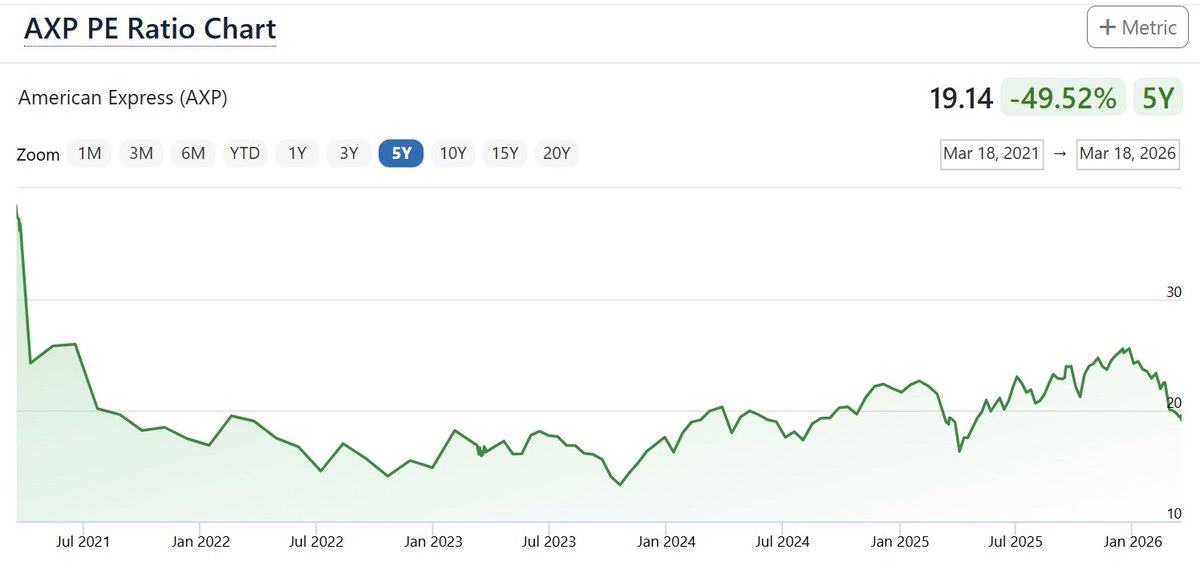
Task: Click the Jan 2023 axis label
Action: pyautogui.click(x=433, y=541)
